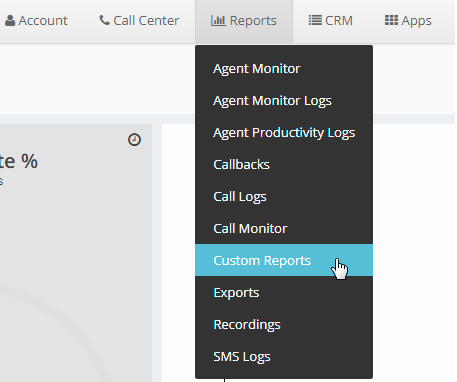Click the Apps grid icon
The width and height of the screenshot is (457, 382).
[x=391, y=20]
